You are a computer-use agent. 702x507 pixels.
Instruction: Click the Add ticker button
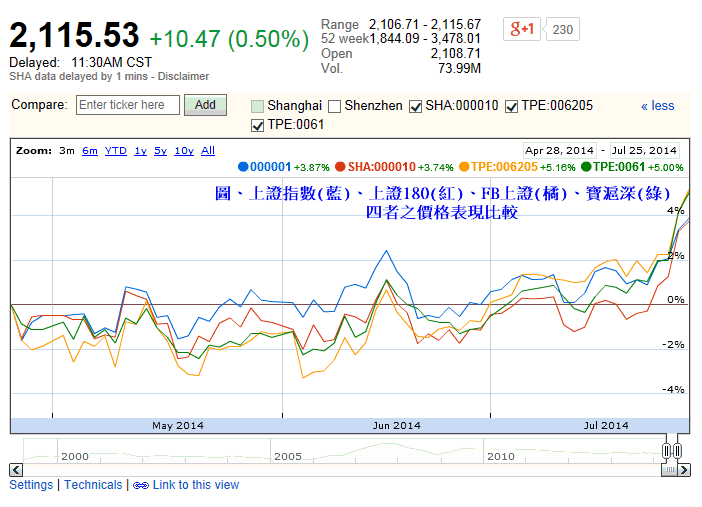(205, 105)
